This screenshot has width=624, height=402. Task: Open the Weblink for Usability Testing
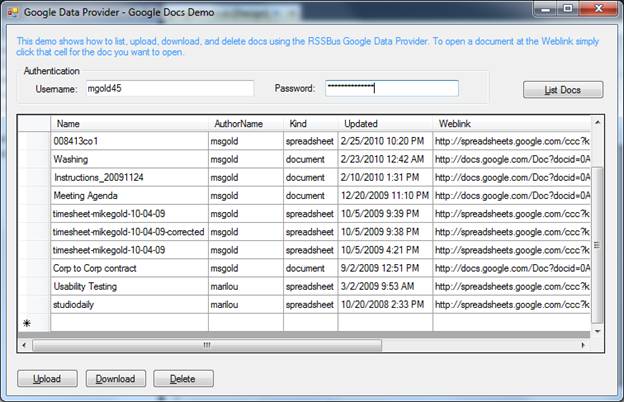click(x=512, y=286)
